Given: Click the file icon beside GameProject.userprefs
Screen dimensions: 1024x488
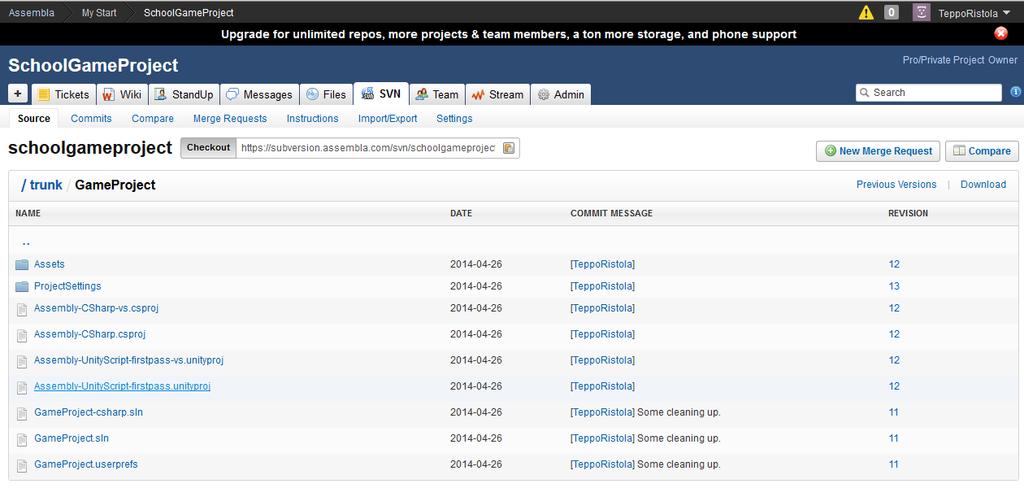Looking at the screenshot, I should (22, 466).
